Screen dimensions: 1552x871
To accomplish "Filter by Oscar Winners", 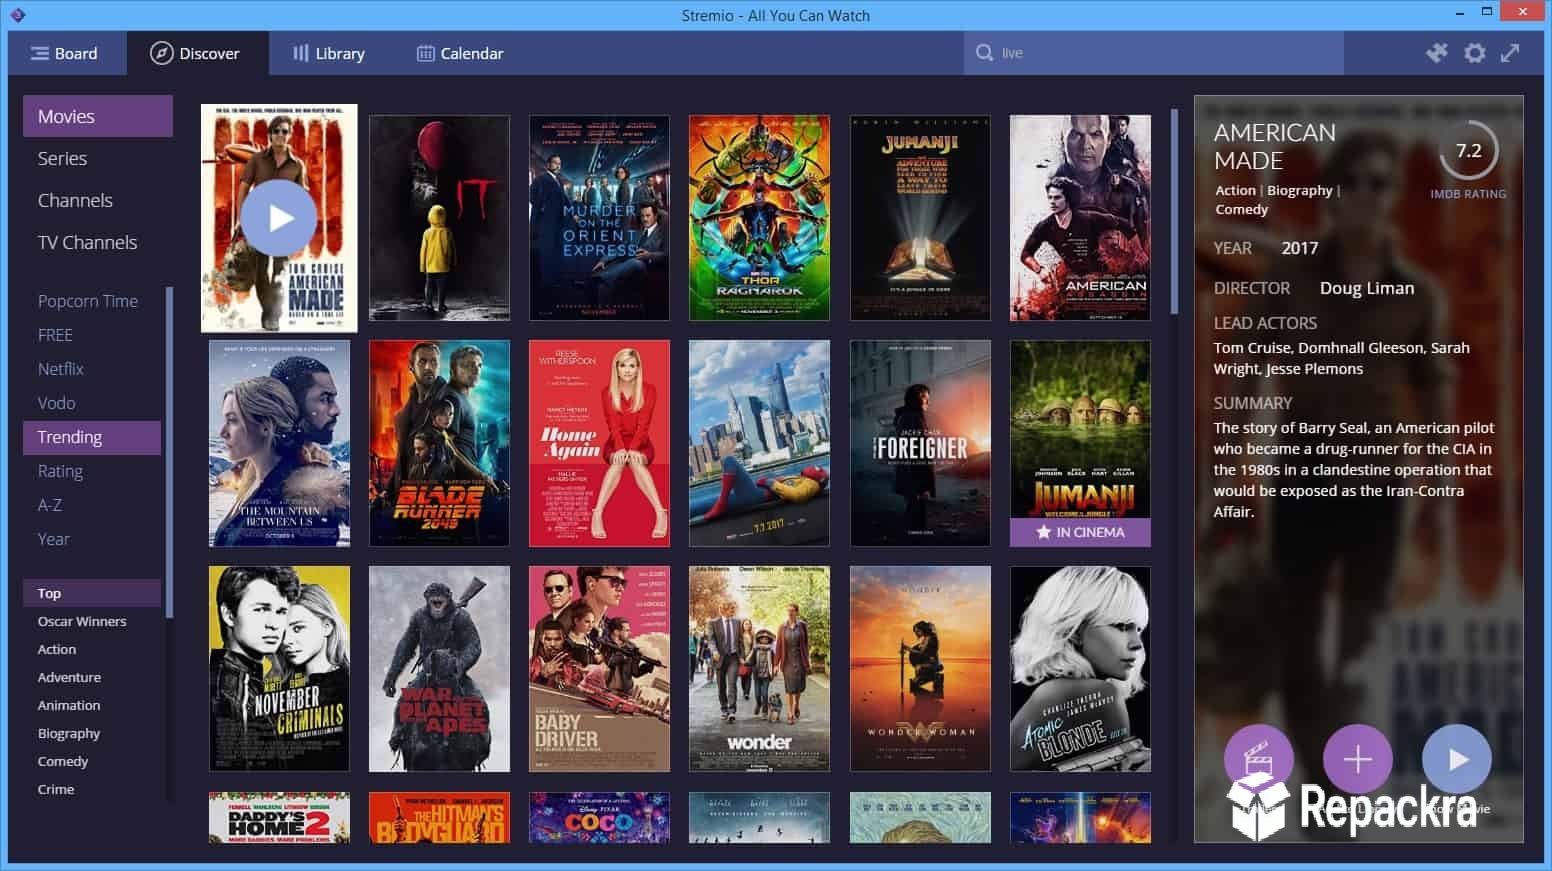I will point(92,621).
